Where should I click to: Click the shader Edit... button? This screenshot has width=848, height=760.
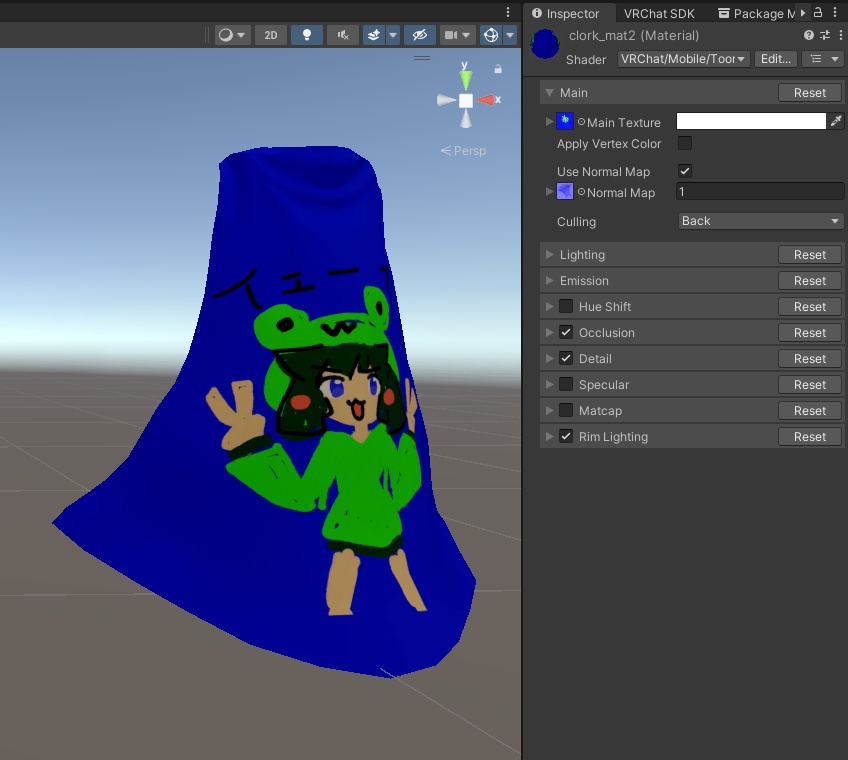tap(776, 59)
